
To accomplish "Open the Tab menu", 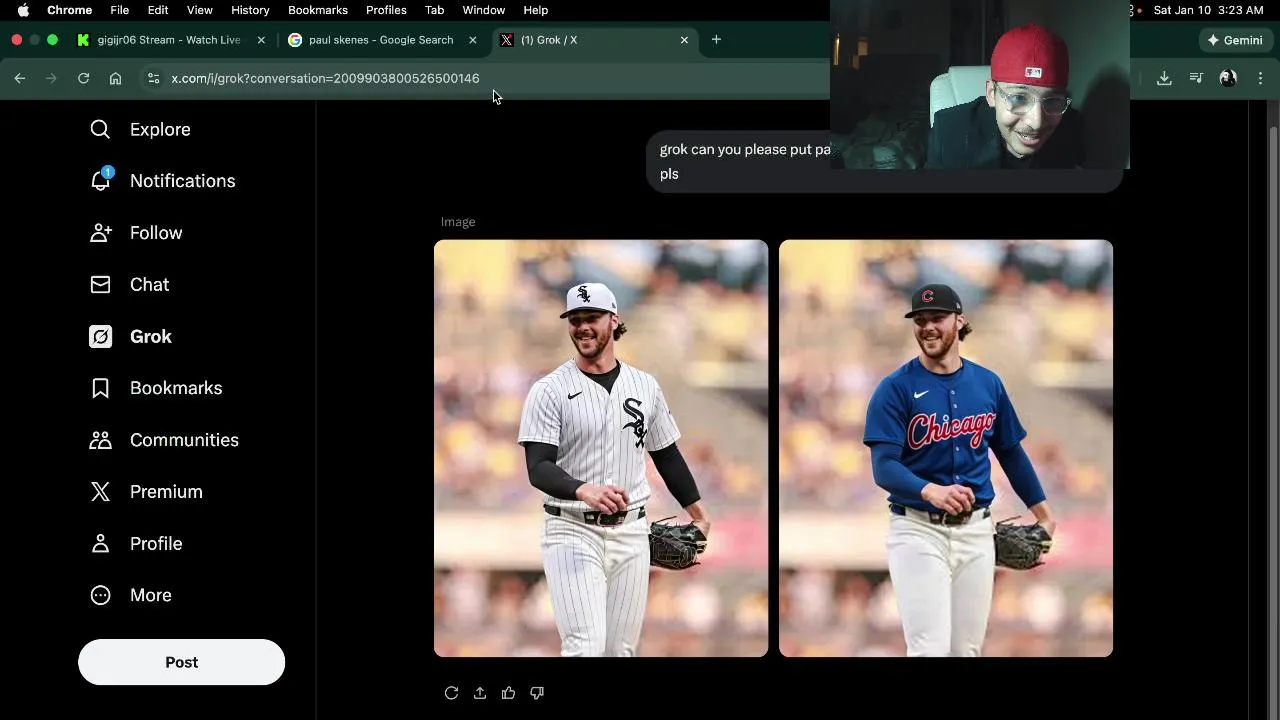I will coord(434,10).
